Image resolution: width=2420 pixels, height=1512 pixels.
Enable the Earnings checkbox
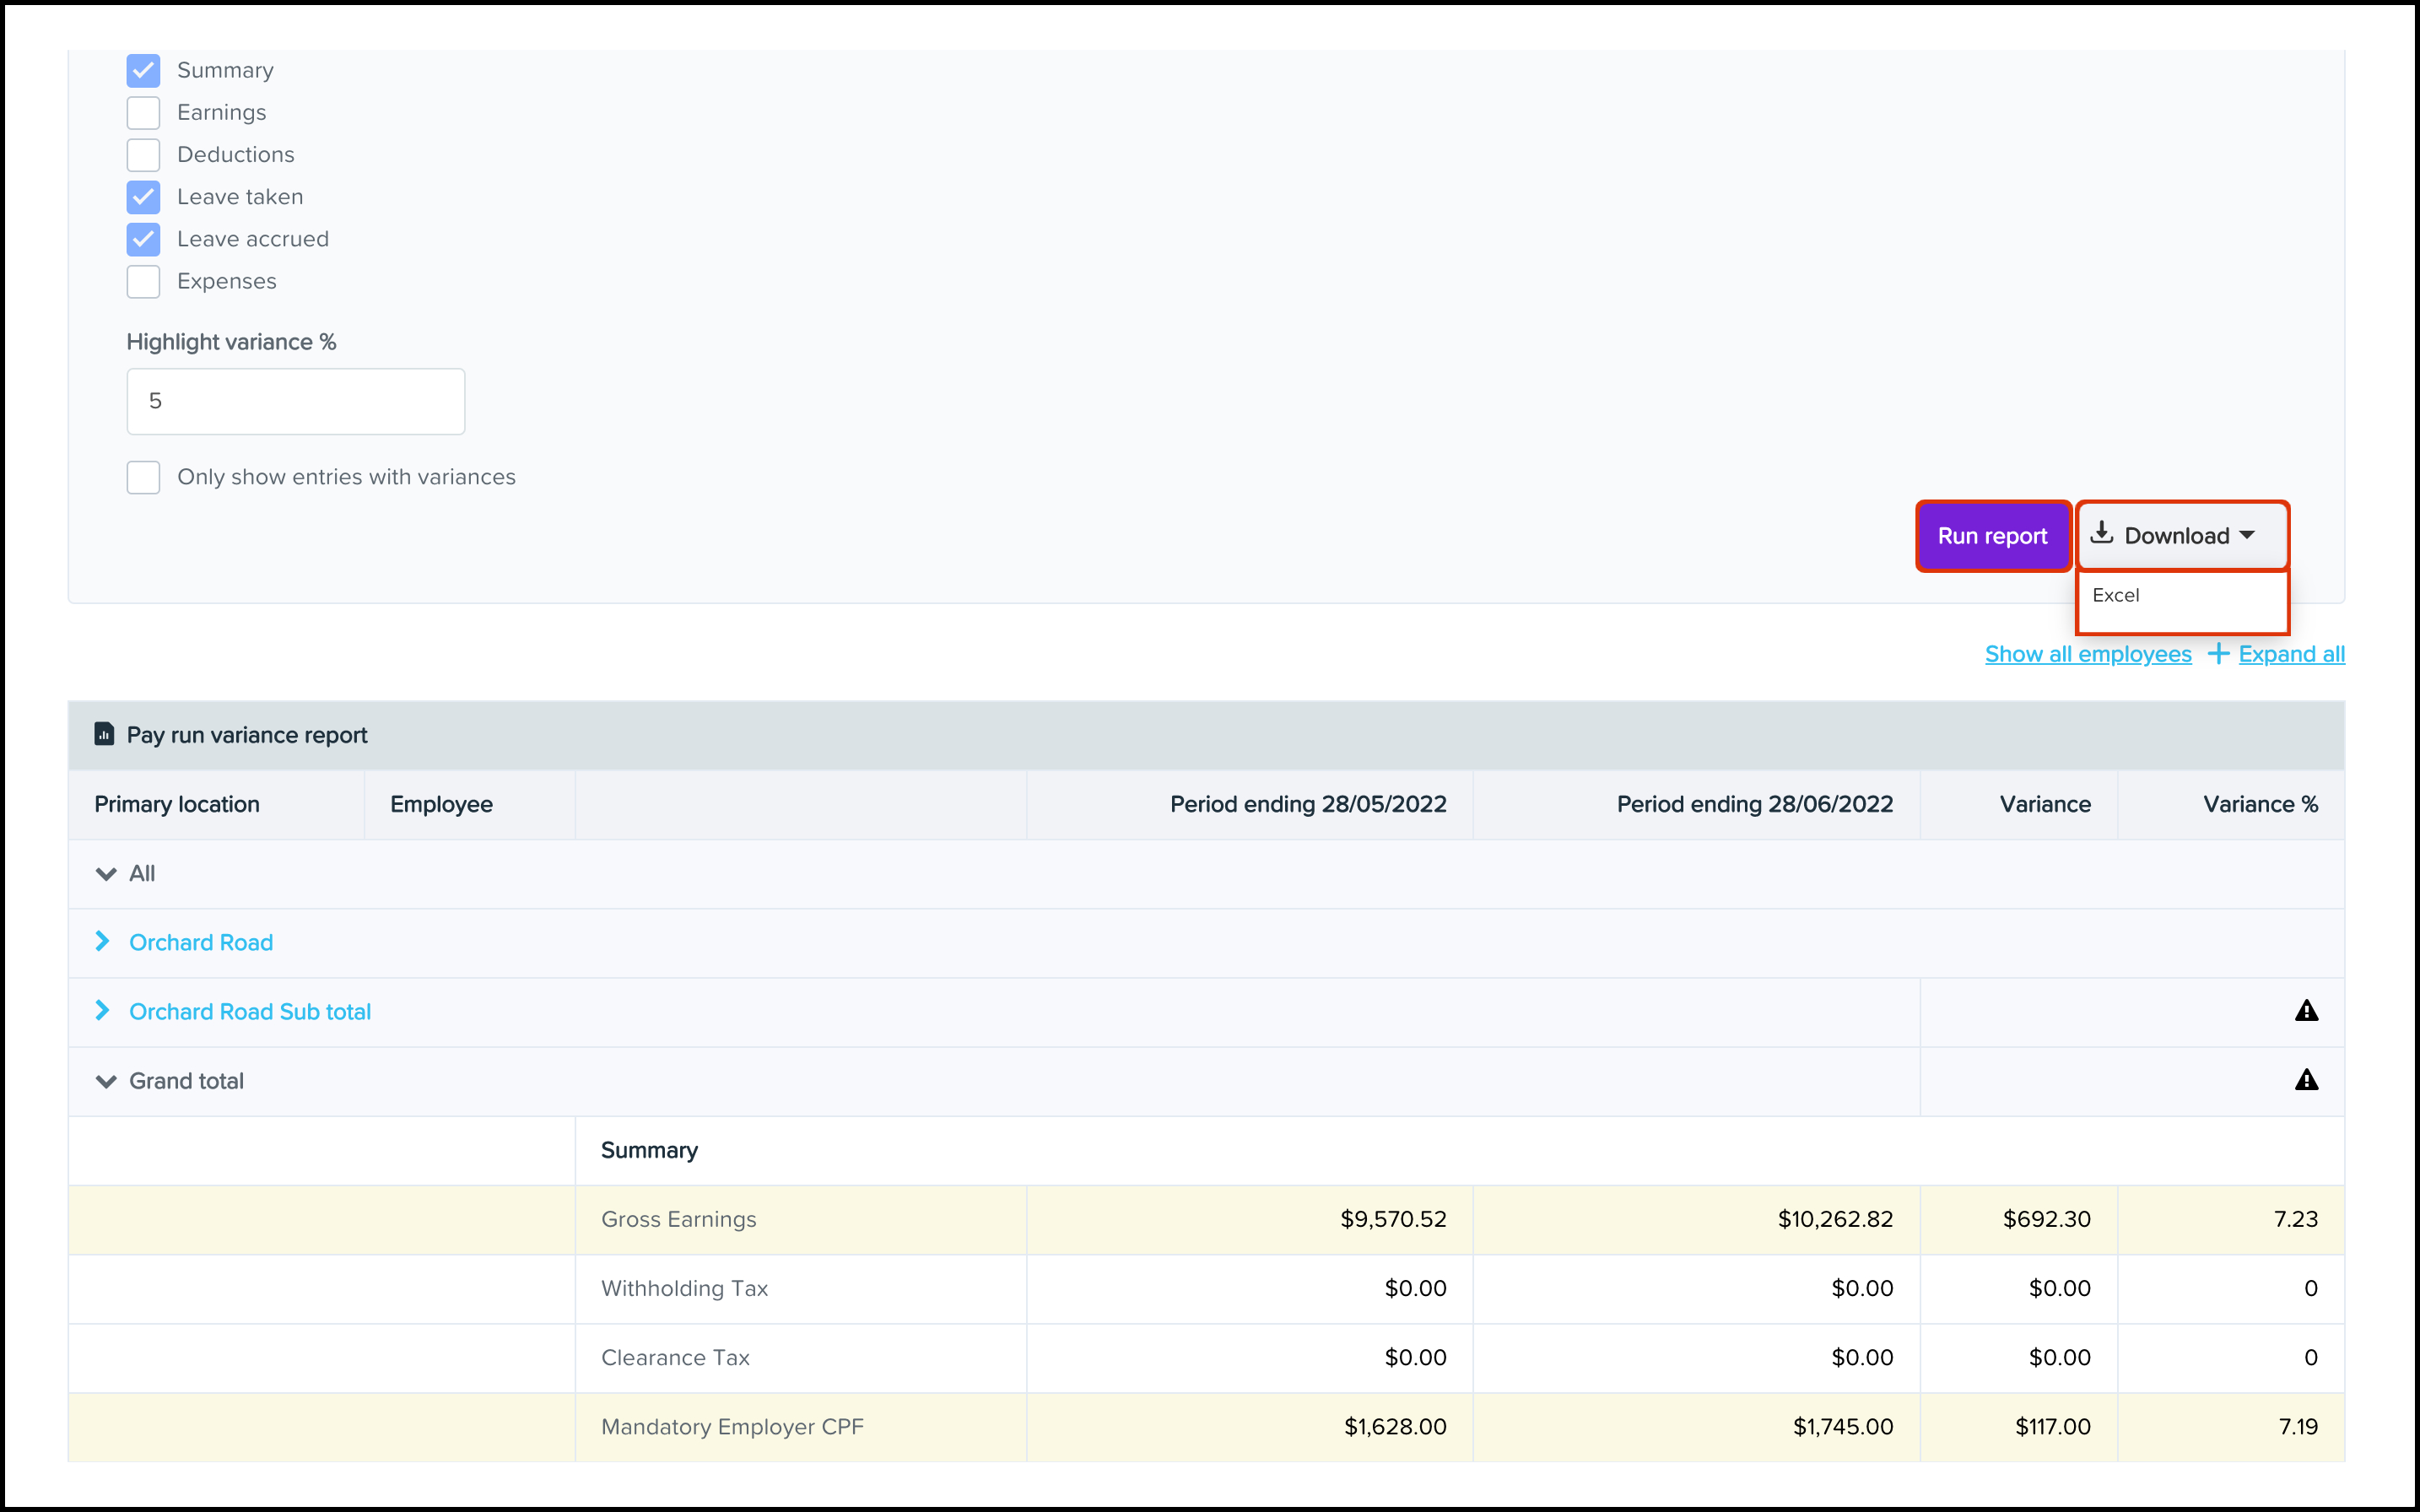click(x=143, y=113)
